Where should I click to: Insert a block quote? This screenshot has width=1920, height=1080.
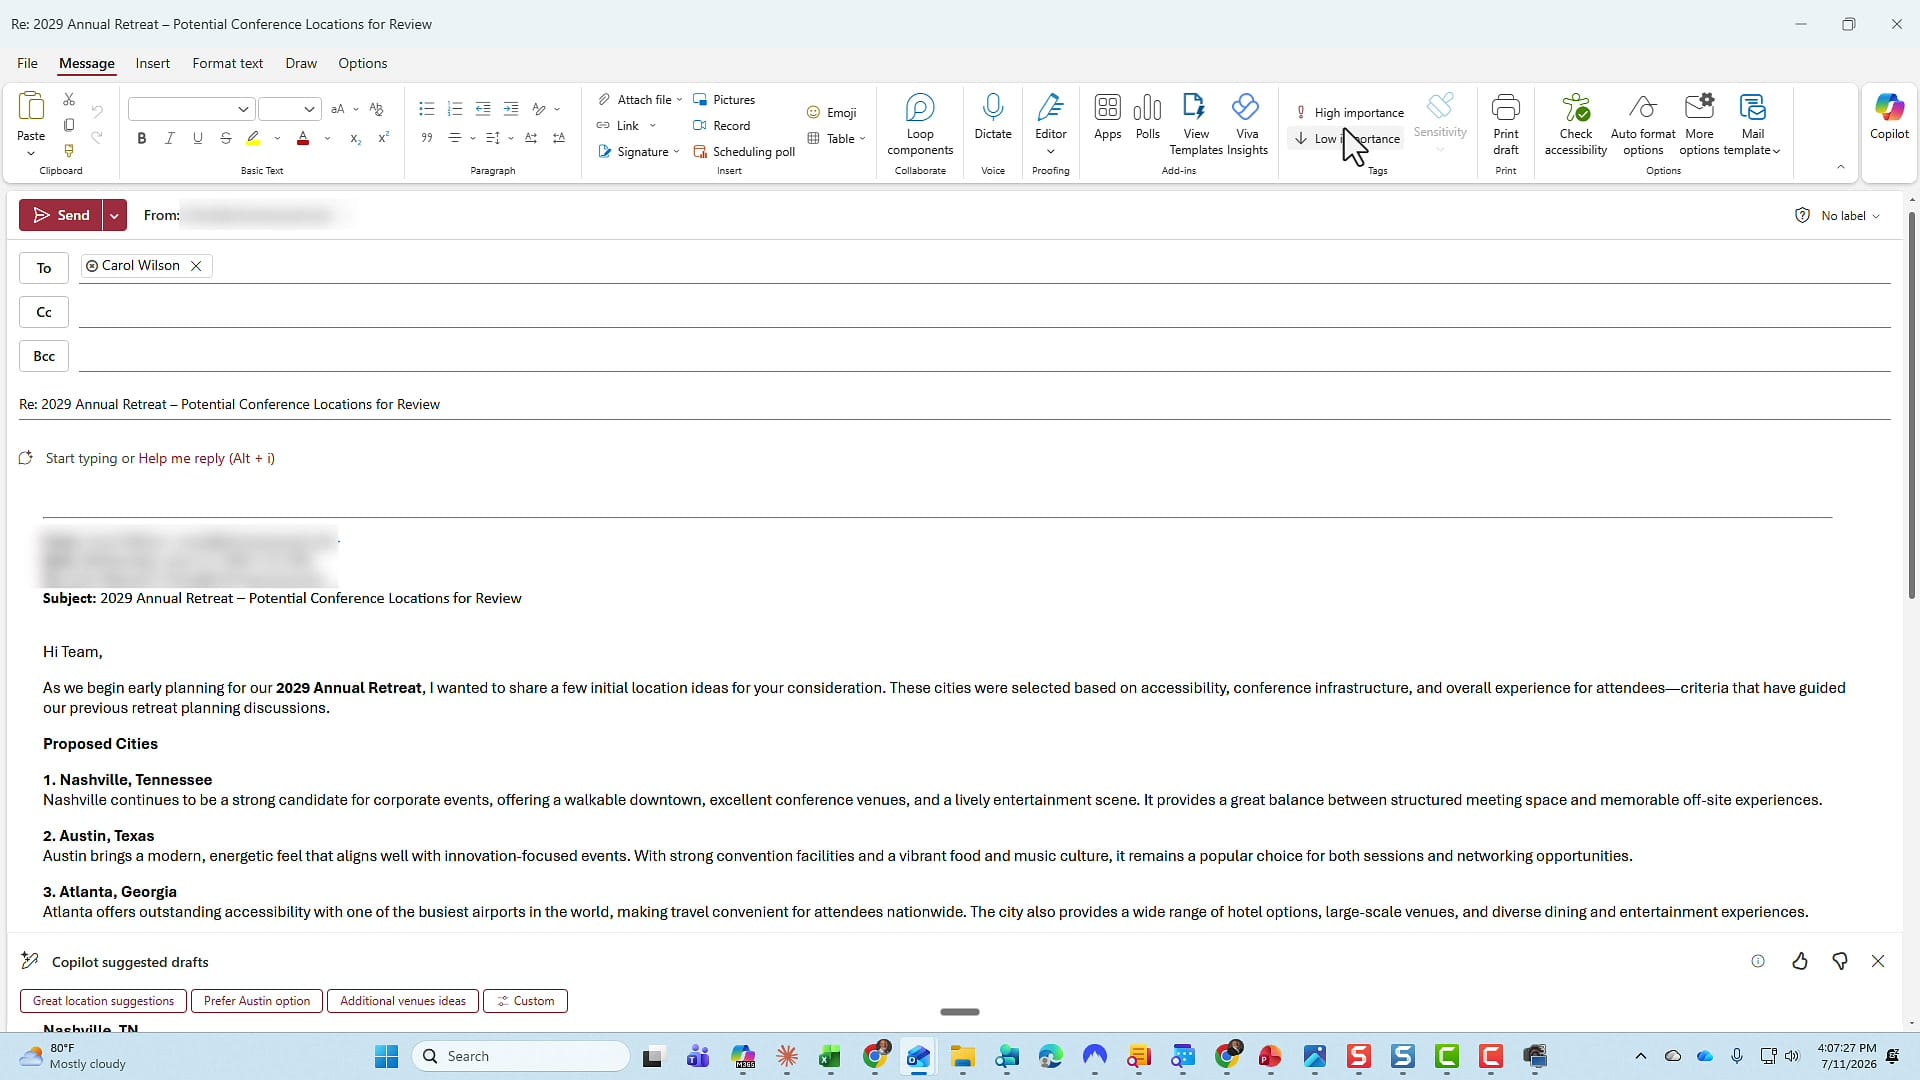427,138
